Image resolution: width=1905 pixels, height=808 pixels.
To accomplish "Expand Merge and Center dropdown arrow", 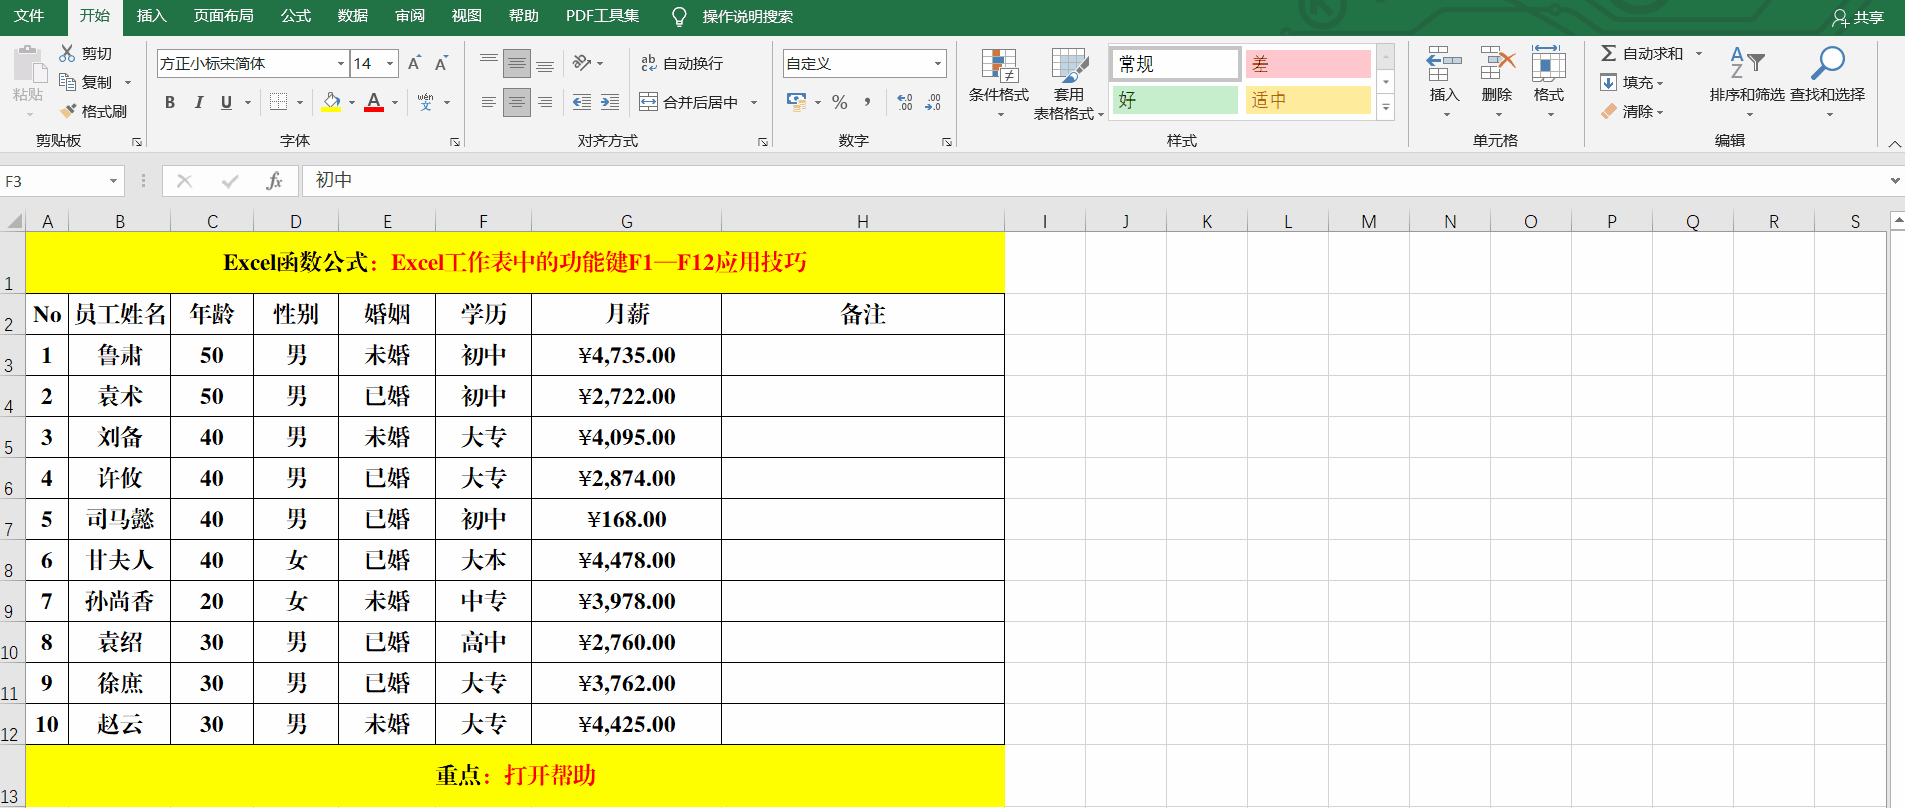I will pos(754,102).
